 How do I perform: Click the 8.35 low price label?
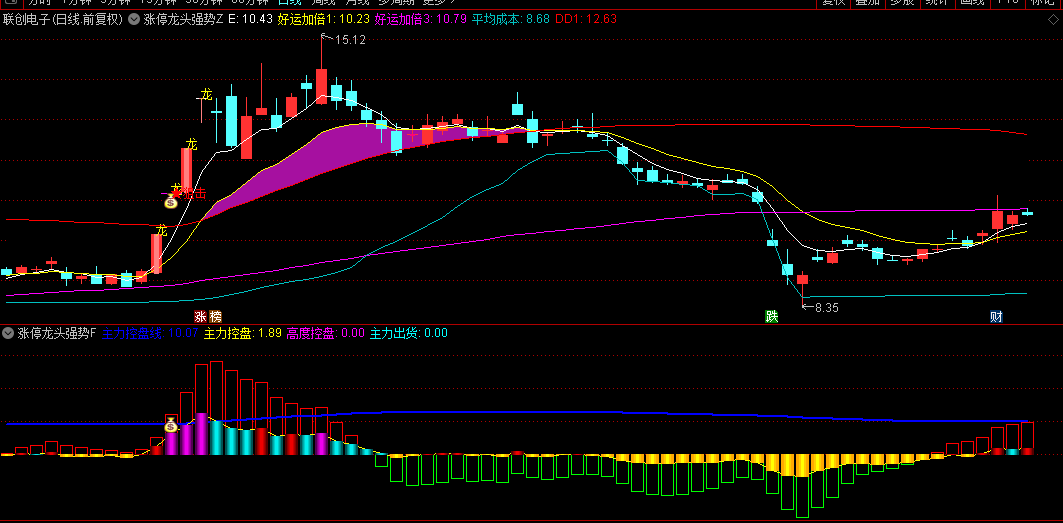pyautogui.click(x=826, y=307)
